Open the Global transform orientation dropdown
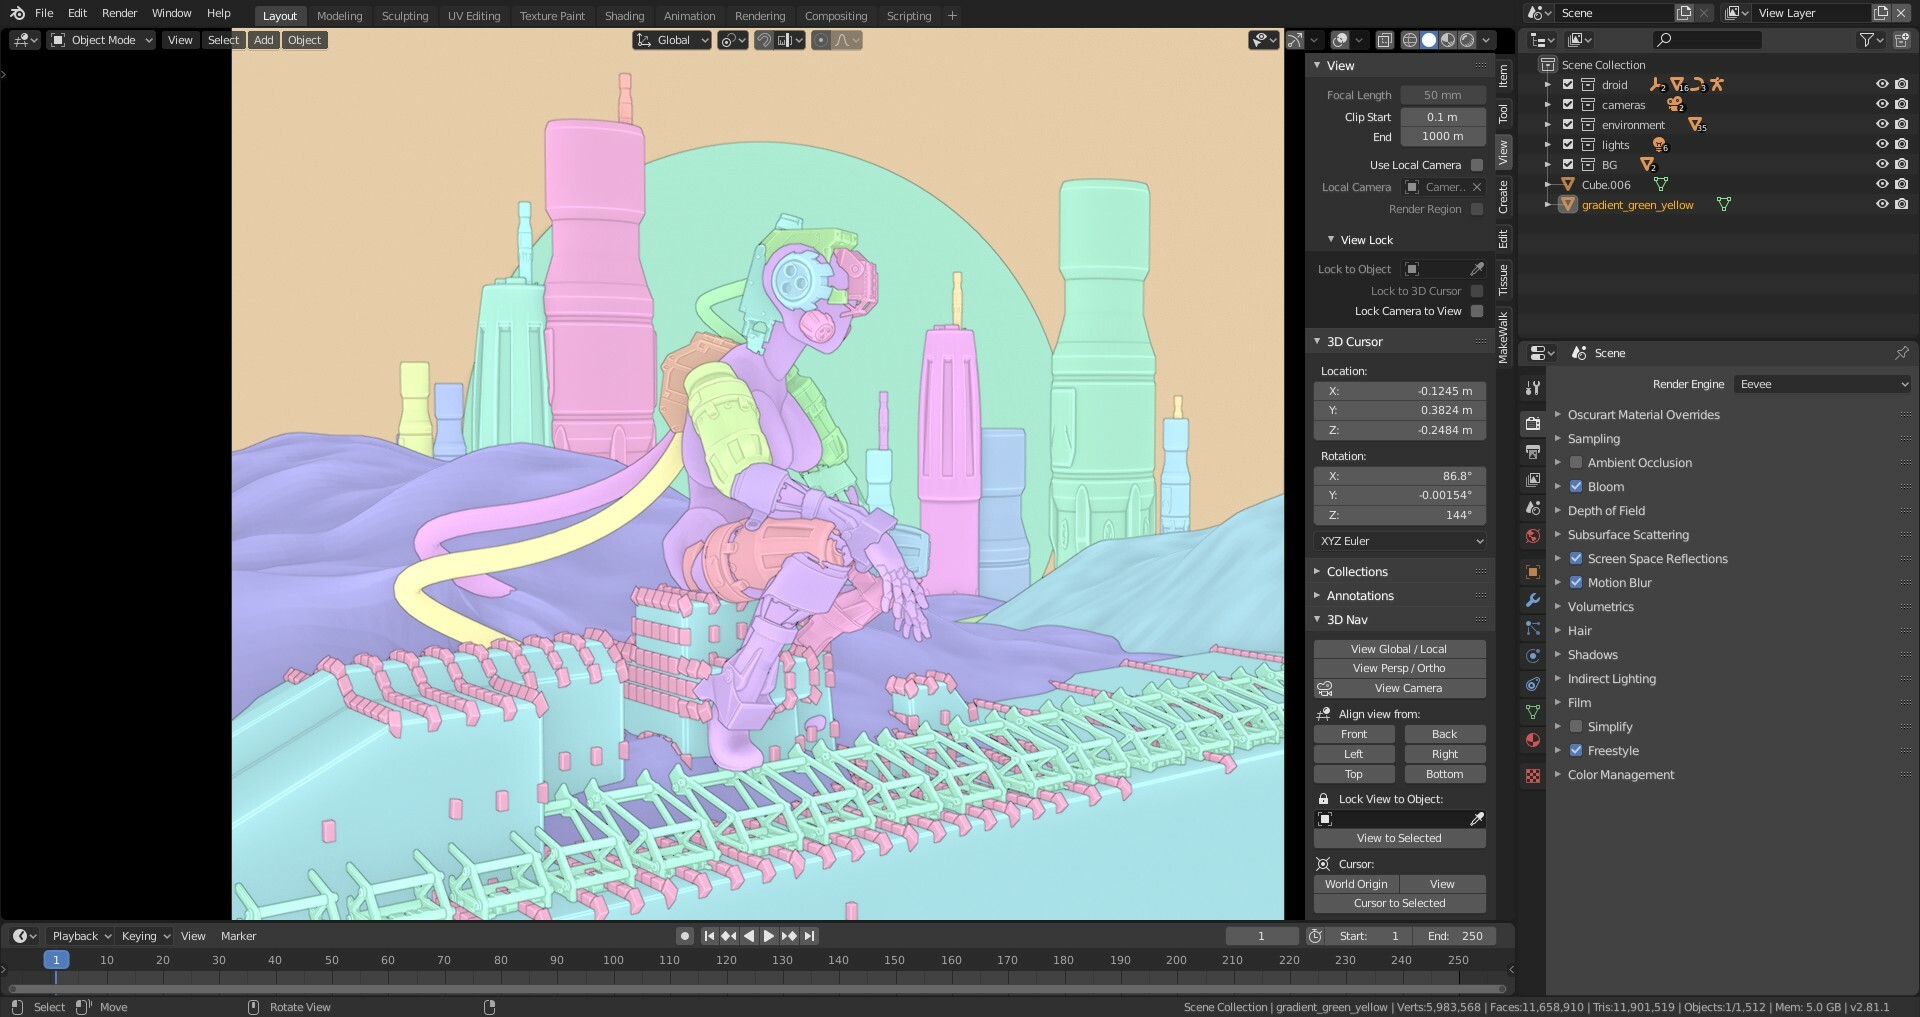Image resolution: width=1920 pixels, height=1017 pixels. pos(672,40)
